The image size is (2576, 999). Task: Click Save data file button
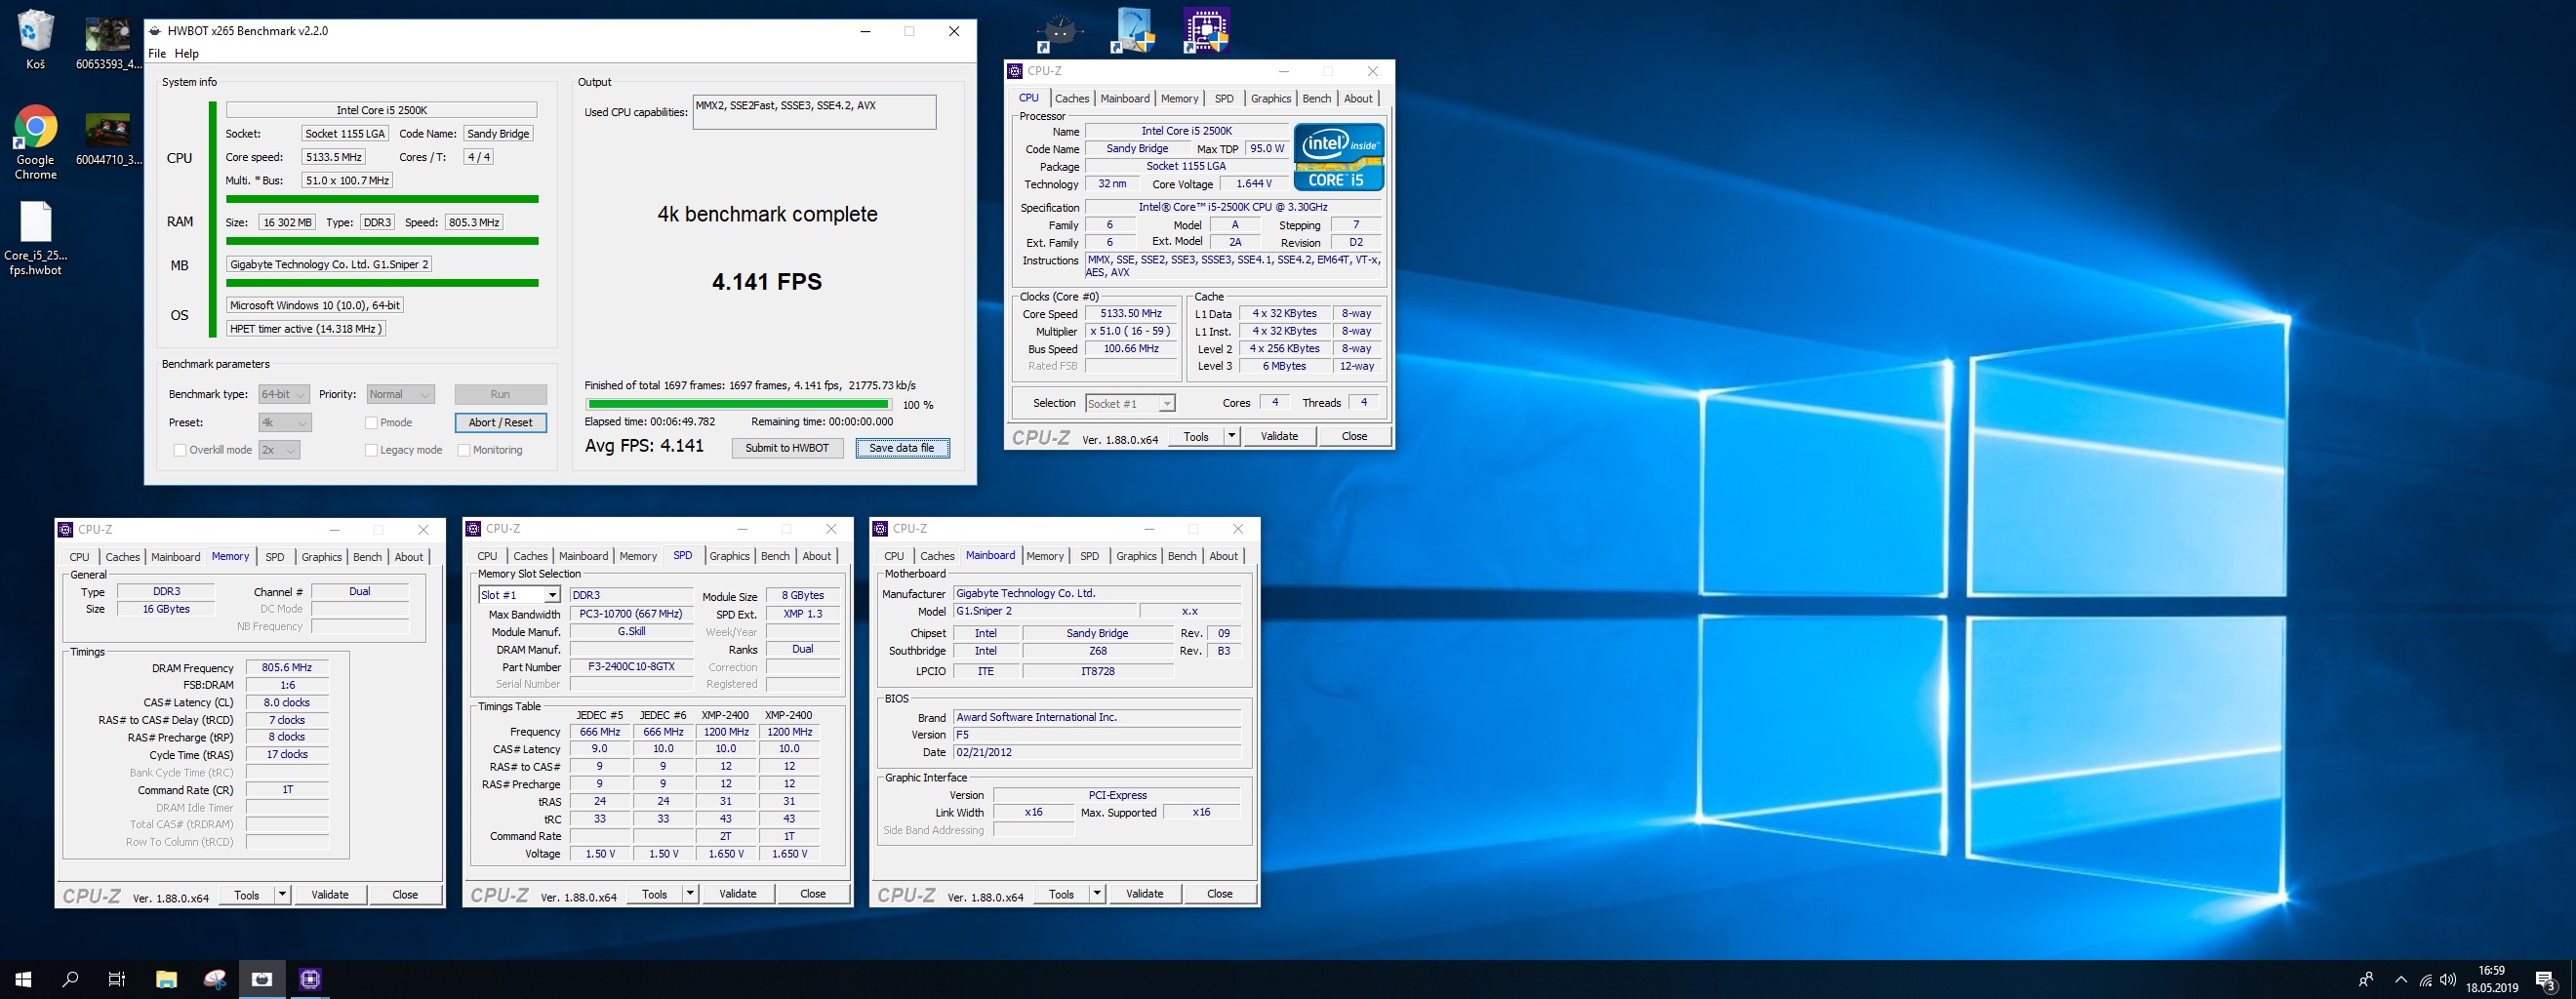[902, 448]
